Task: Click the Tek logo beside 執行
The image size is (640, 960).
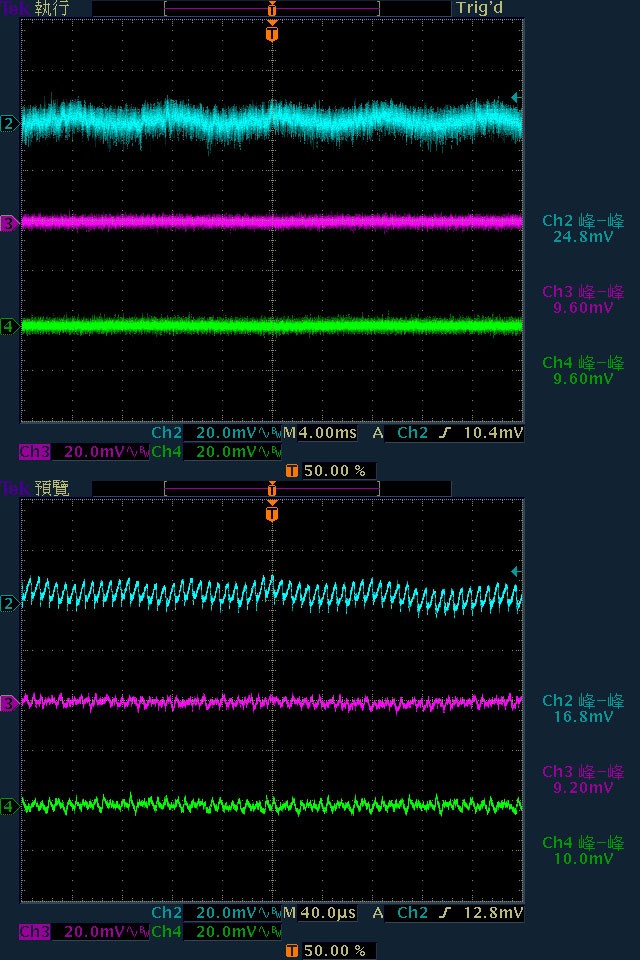Action: (x=15, y=9)
